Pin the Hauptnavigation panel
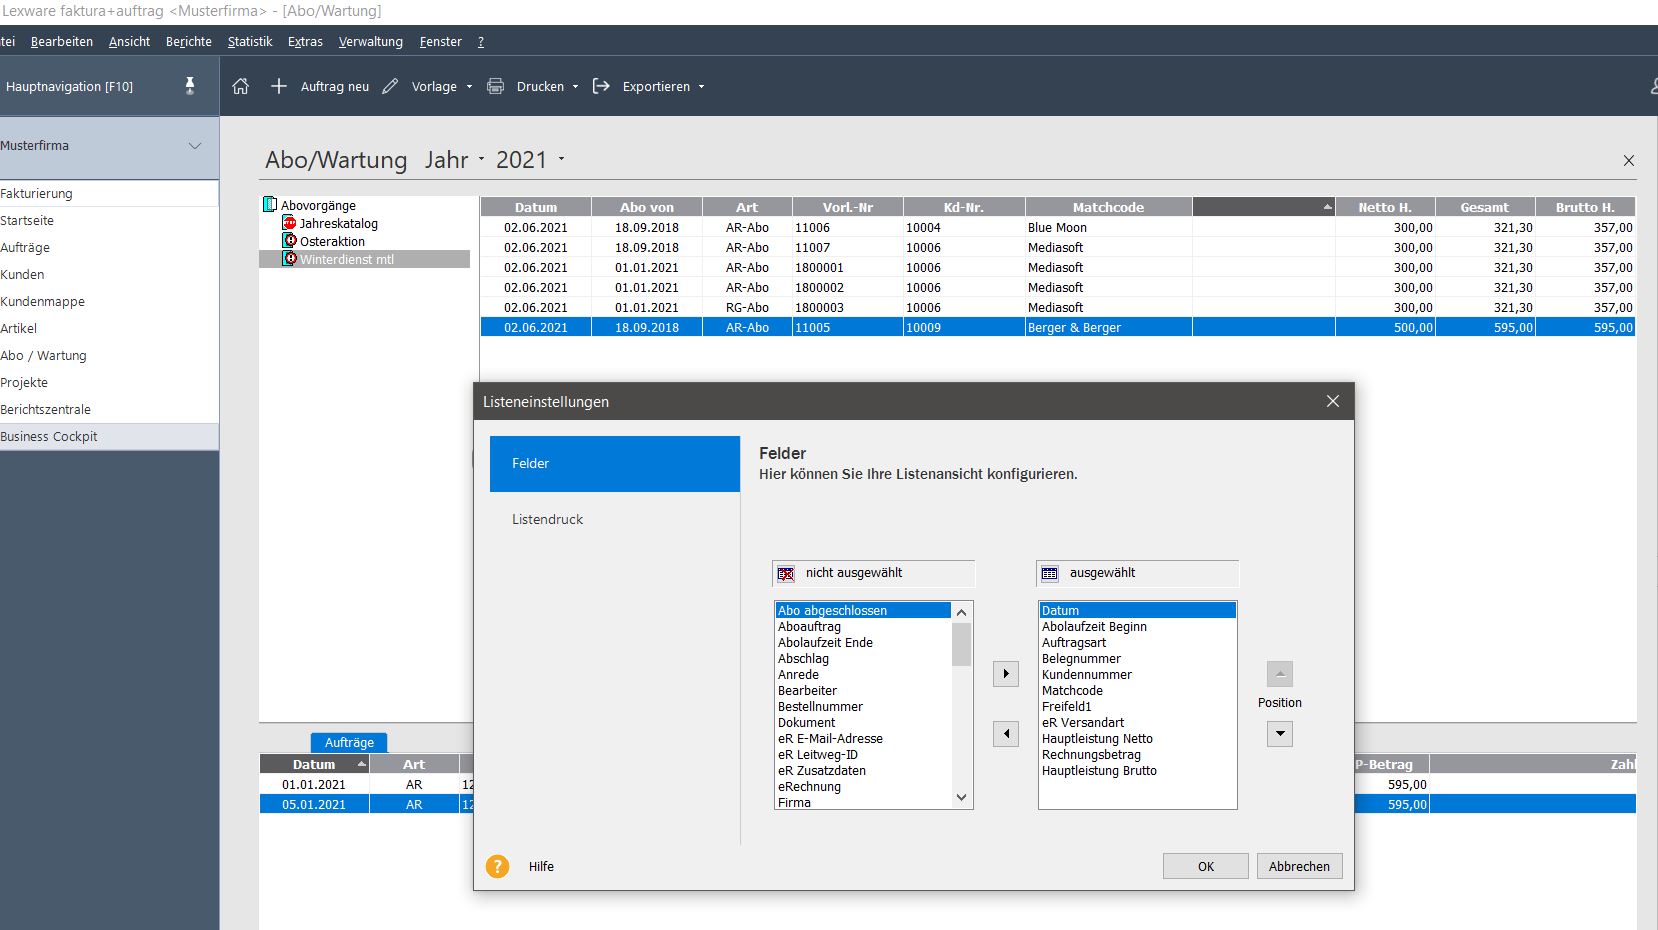 click(190, 86)
